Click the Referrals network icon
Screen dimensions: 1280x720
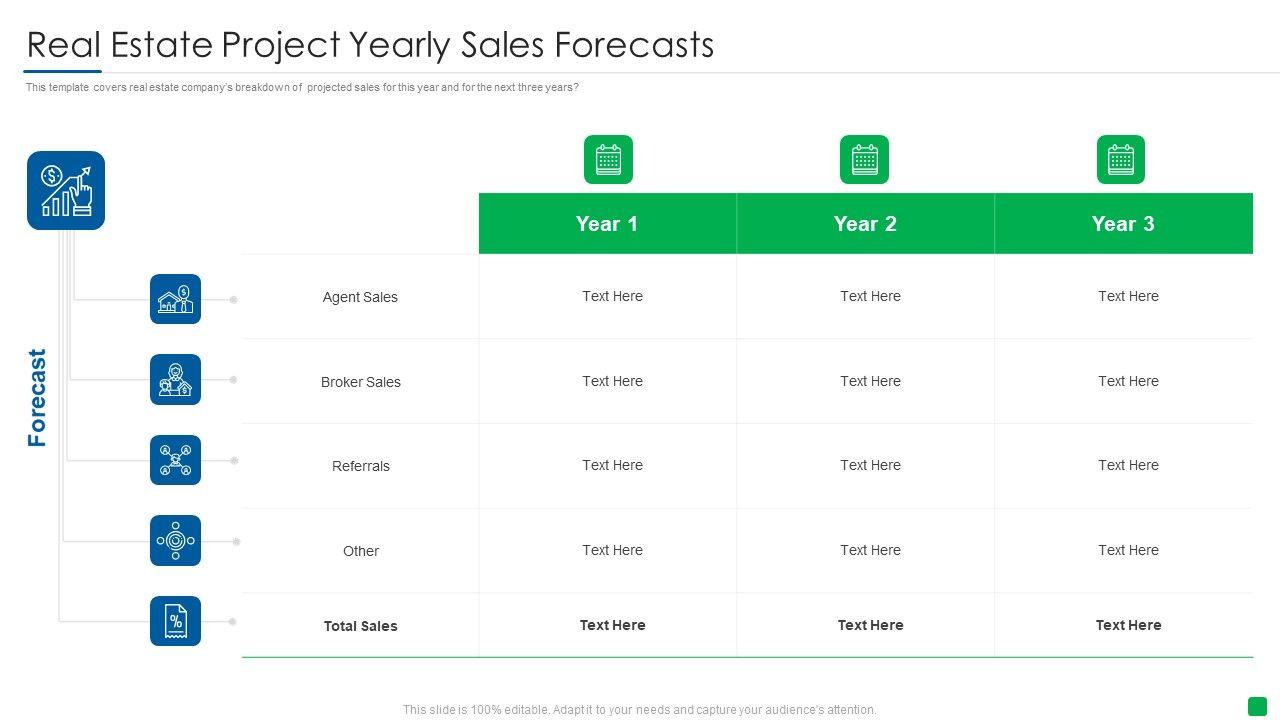175,460
